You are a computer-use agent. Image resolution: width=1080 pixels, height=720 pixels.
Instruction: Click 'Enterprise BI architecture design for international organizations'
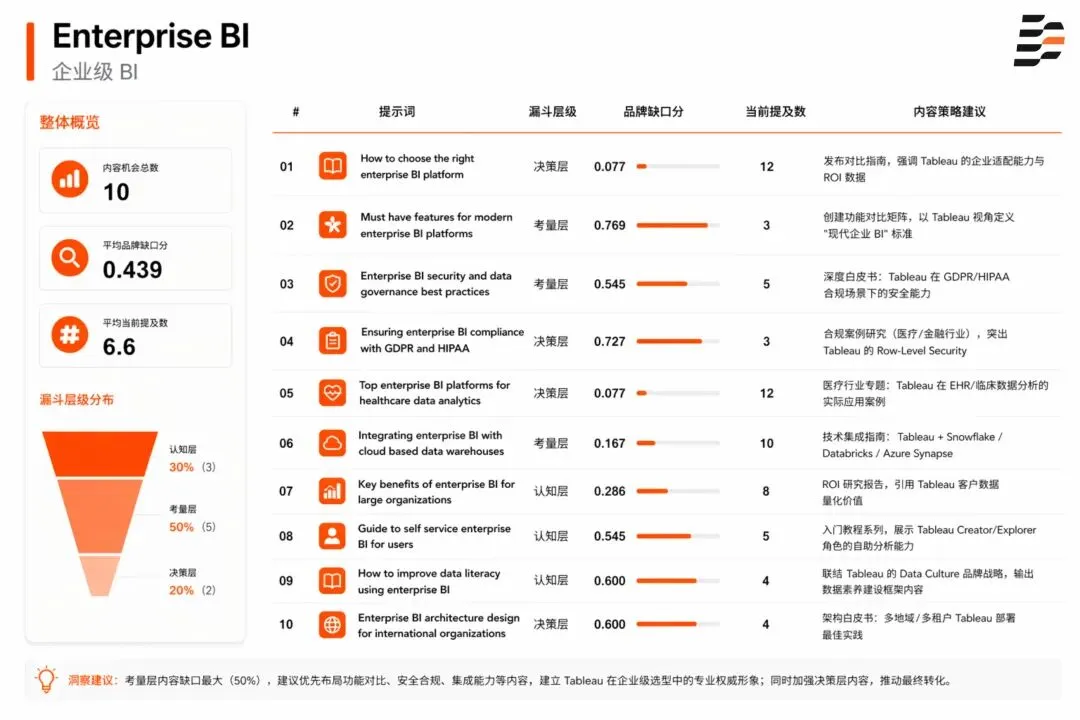[438, 625]
